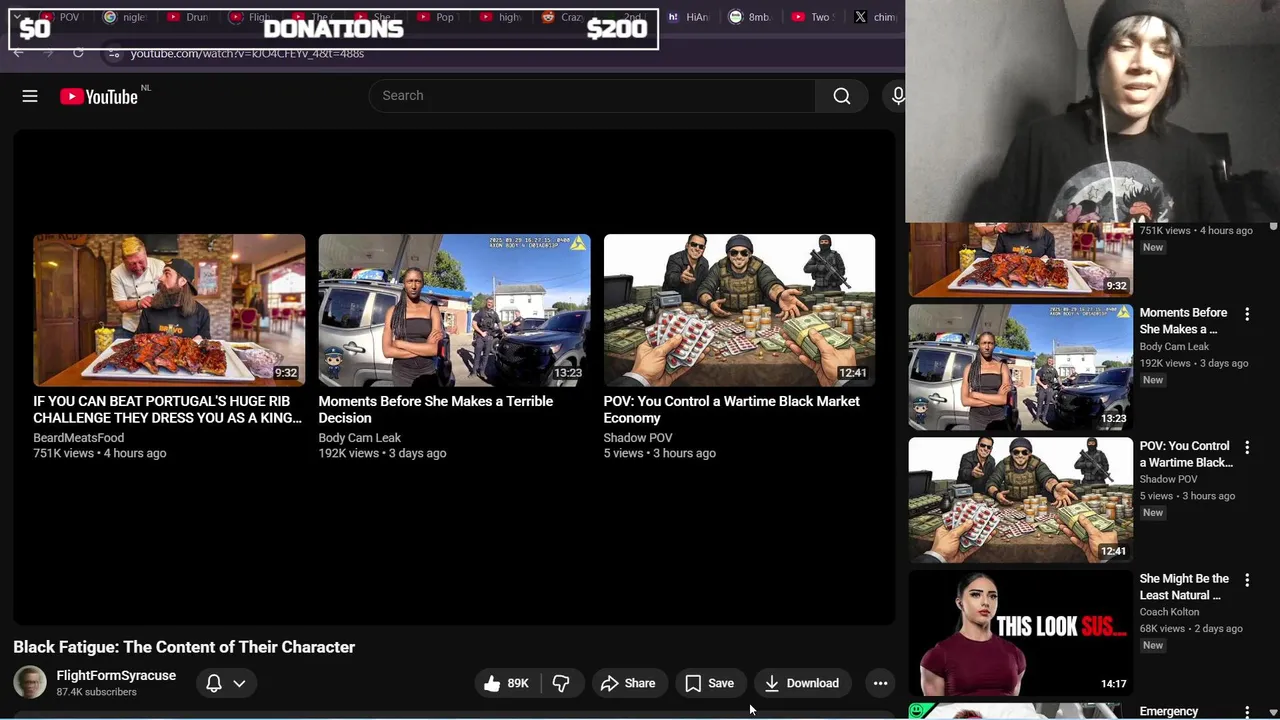The height and width of the screenshot is (720, 1280).
Task: Switch to the 'HiAn' browser tab
Action: pos(688,17)
